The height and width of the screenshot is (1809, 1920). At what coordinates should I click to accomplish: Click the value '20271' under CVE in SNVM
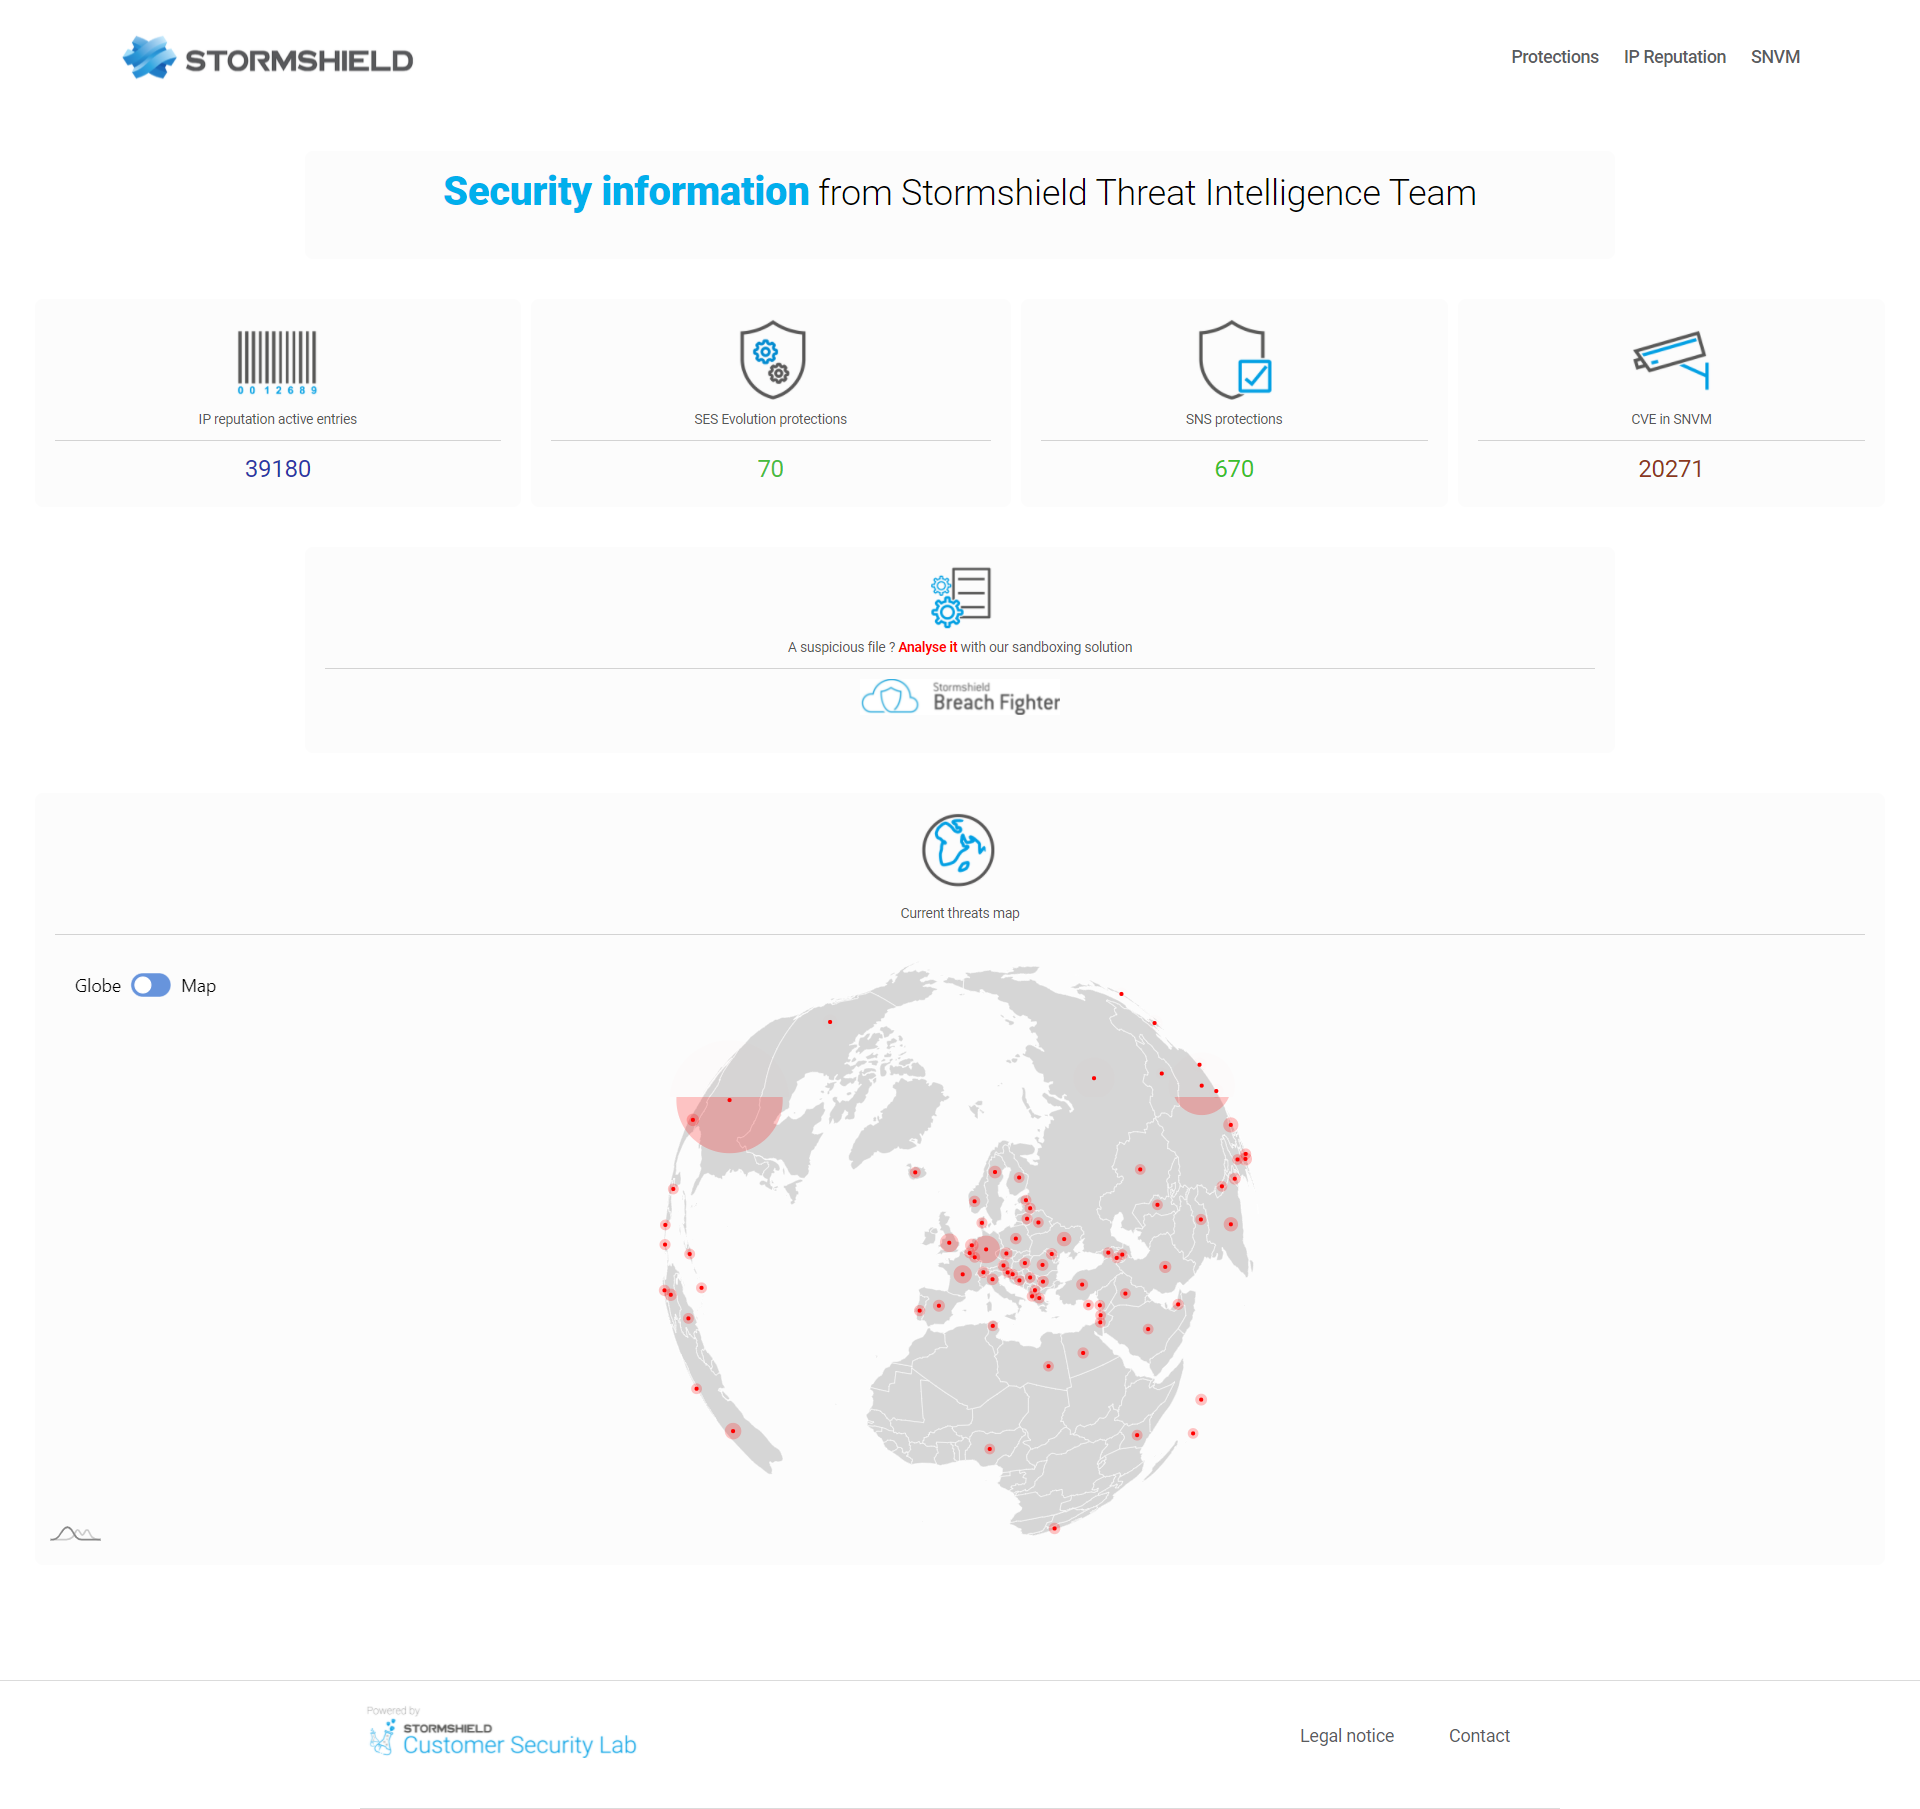[1670, 469]
